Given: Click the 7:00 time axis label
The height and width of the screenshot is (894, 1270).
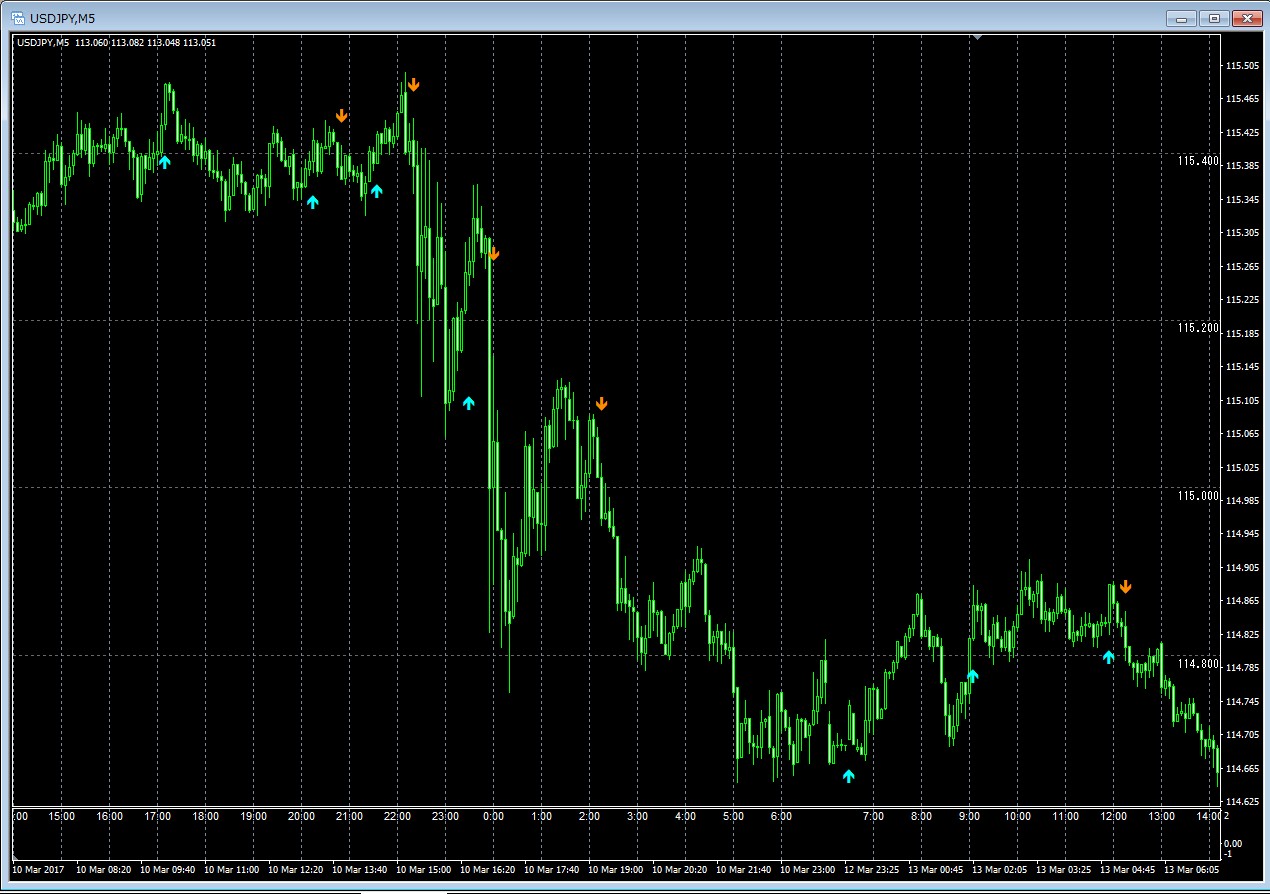Looking at the screenshot, I should (873, 817).
